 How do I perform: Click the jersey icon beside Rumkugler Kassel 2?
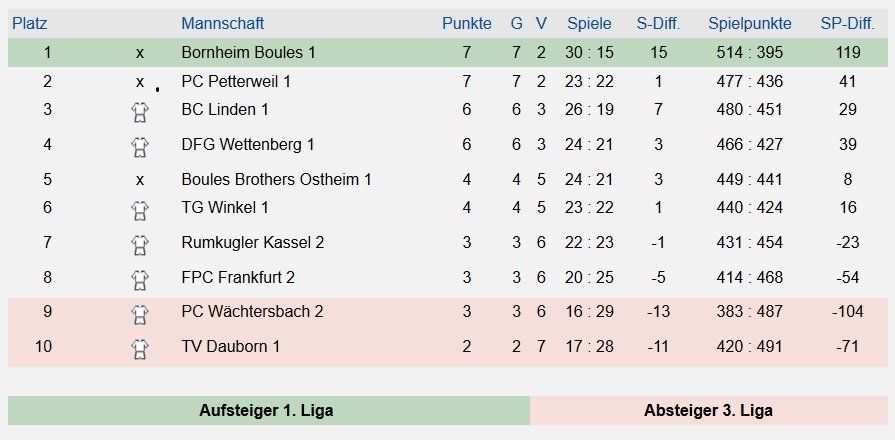pyautogui.click(x=140, y=245)
